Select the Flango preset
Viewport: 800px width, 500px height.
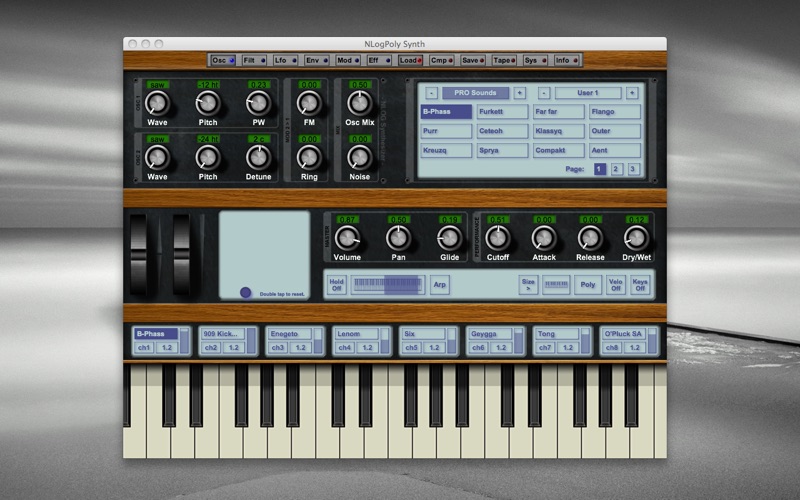pyautogui.click(x=614, y=112)
